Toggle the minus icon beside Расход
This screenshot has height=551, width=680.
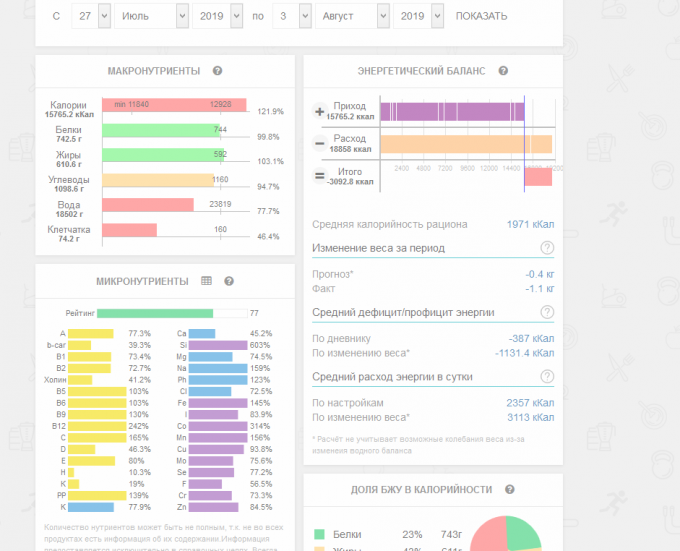(320, 144)
